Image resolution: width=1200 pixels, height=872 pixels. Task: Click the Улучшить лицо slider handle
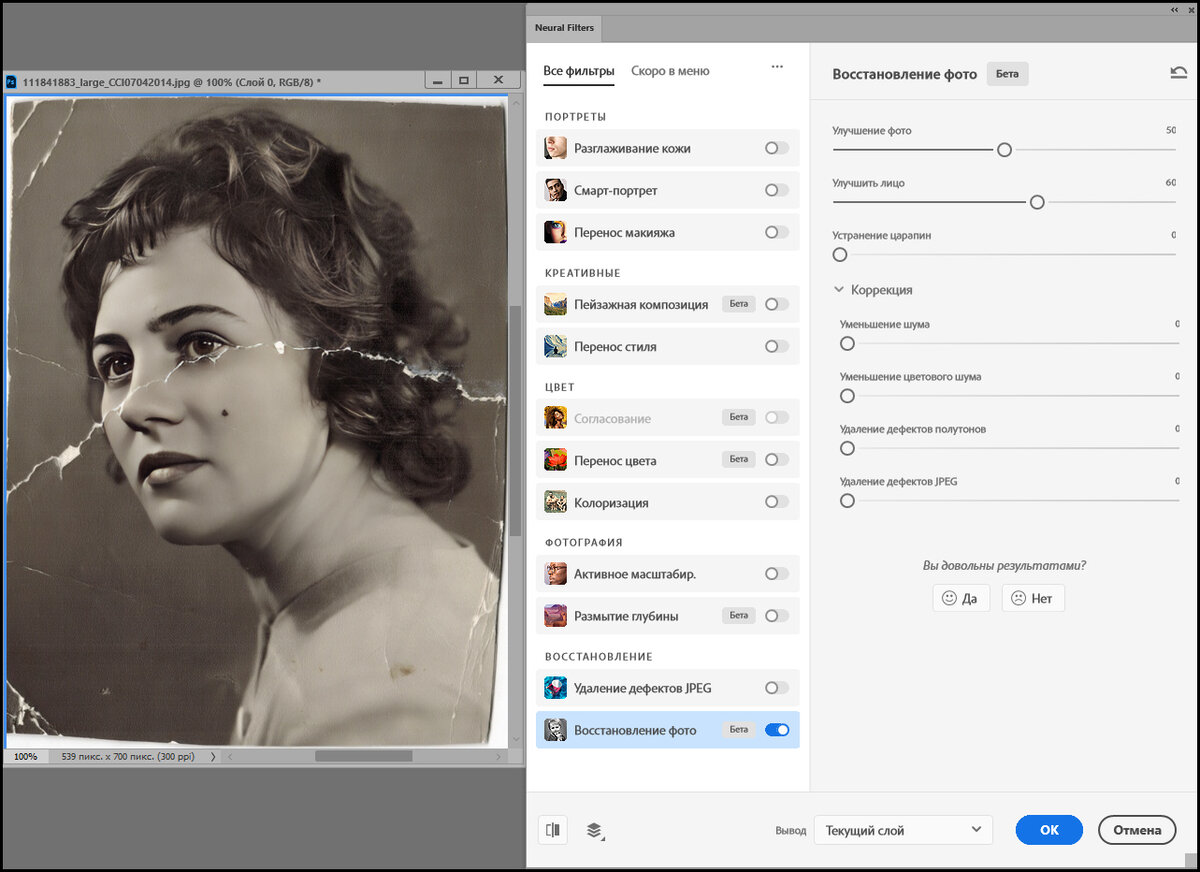coord(1037,201)
